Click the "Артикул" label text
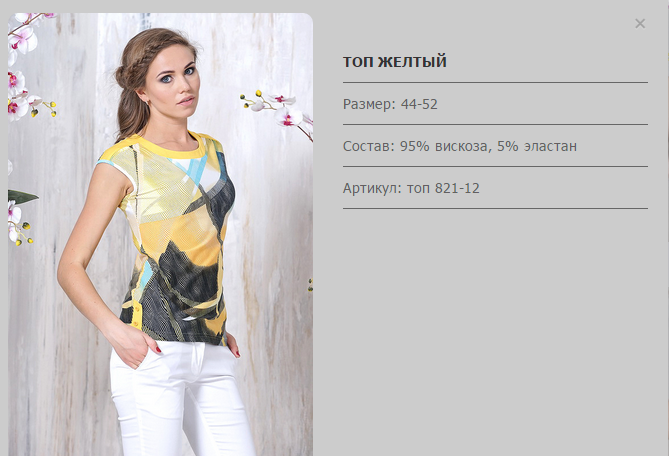The height and width of the screenshot is (456, 669). (x=372, y=188)
